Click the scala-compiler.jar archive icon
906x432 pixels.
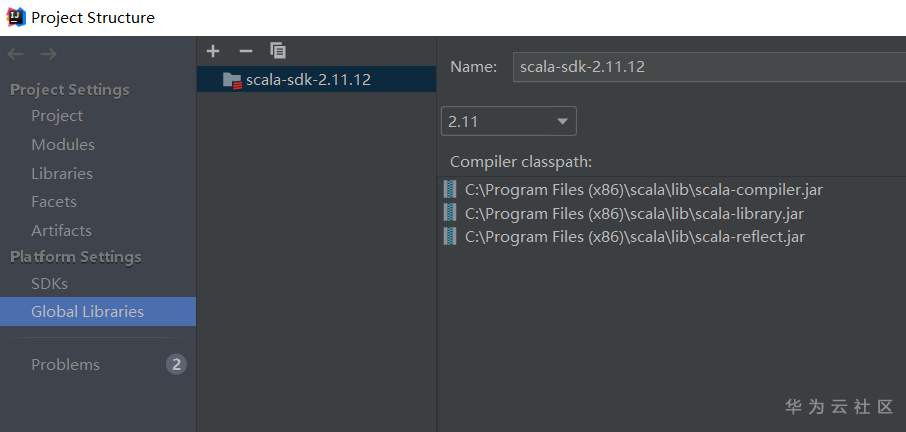click(x=450, y=189)
